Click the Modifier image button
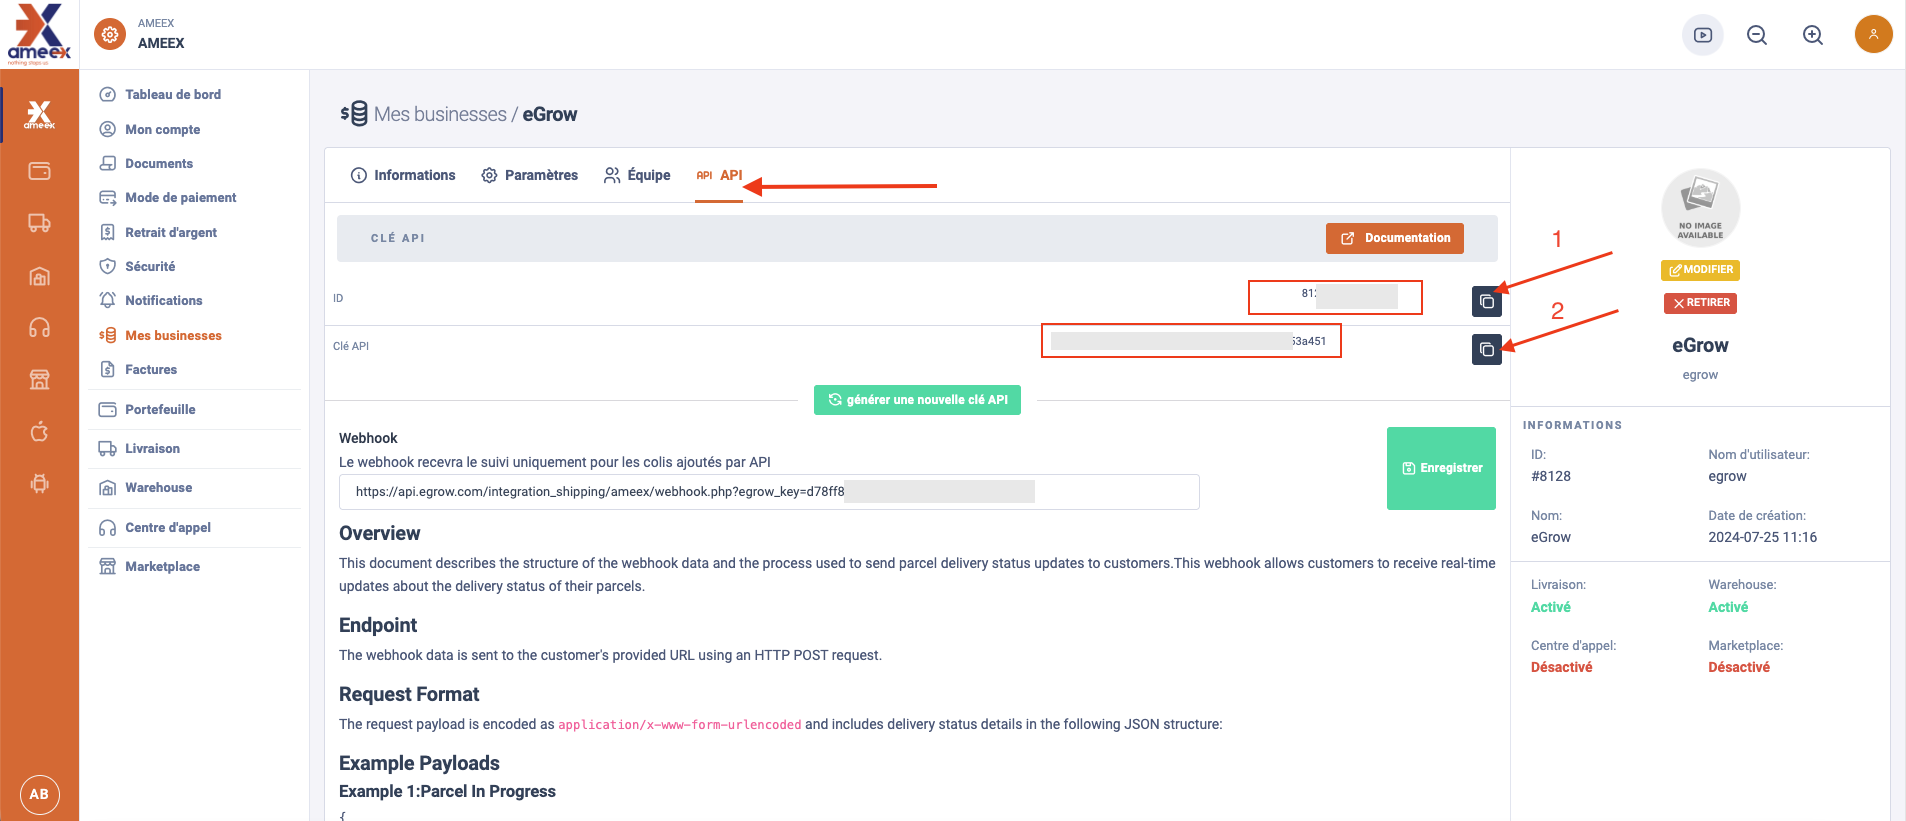 pos(1700,270)
